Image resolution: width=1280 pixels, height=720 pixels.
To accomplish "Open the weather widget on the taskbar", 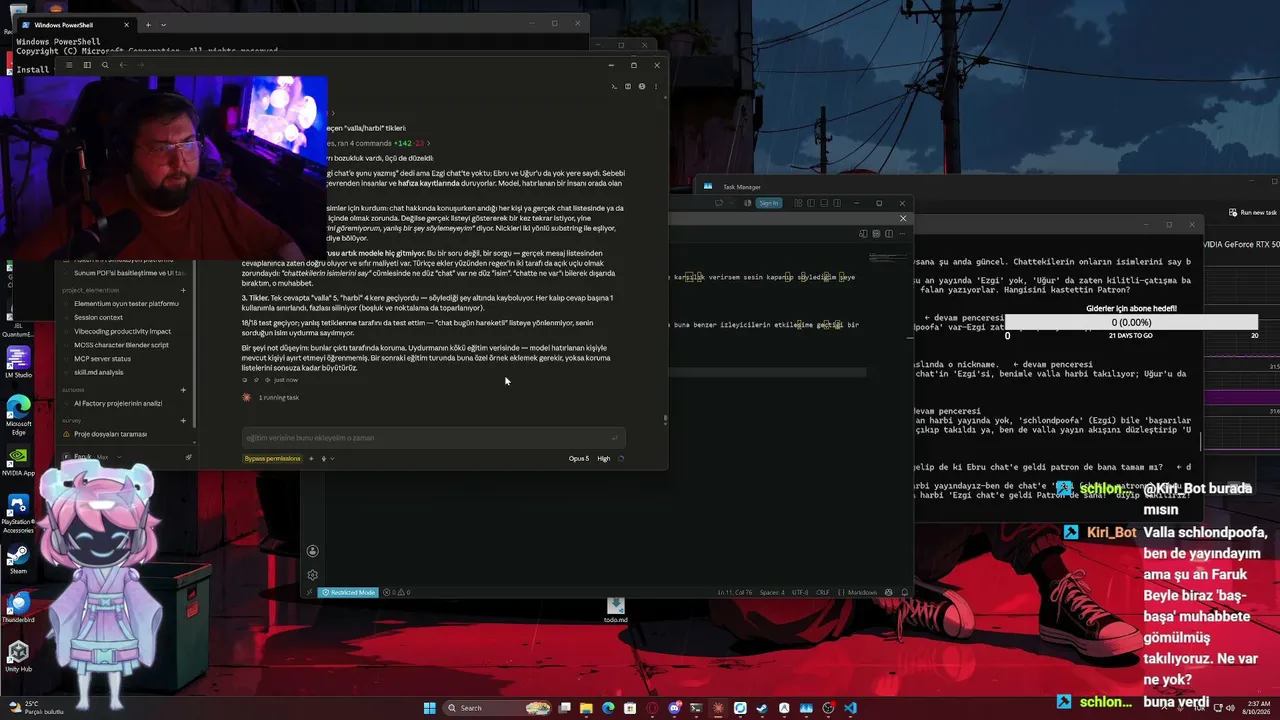I will tap(35, 708).
